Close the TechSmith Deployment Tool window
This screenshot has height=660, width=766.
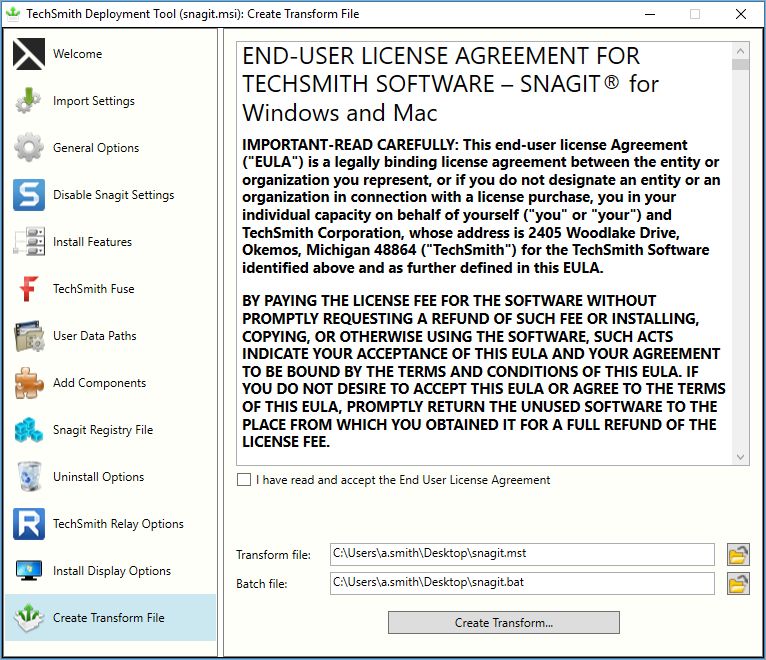[741, 14]
